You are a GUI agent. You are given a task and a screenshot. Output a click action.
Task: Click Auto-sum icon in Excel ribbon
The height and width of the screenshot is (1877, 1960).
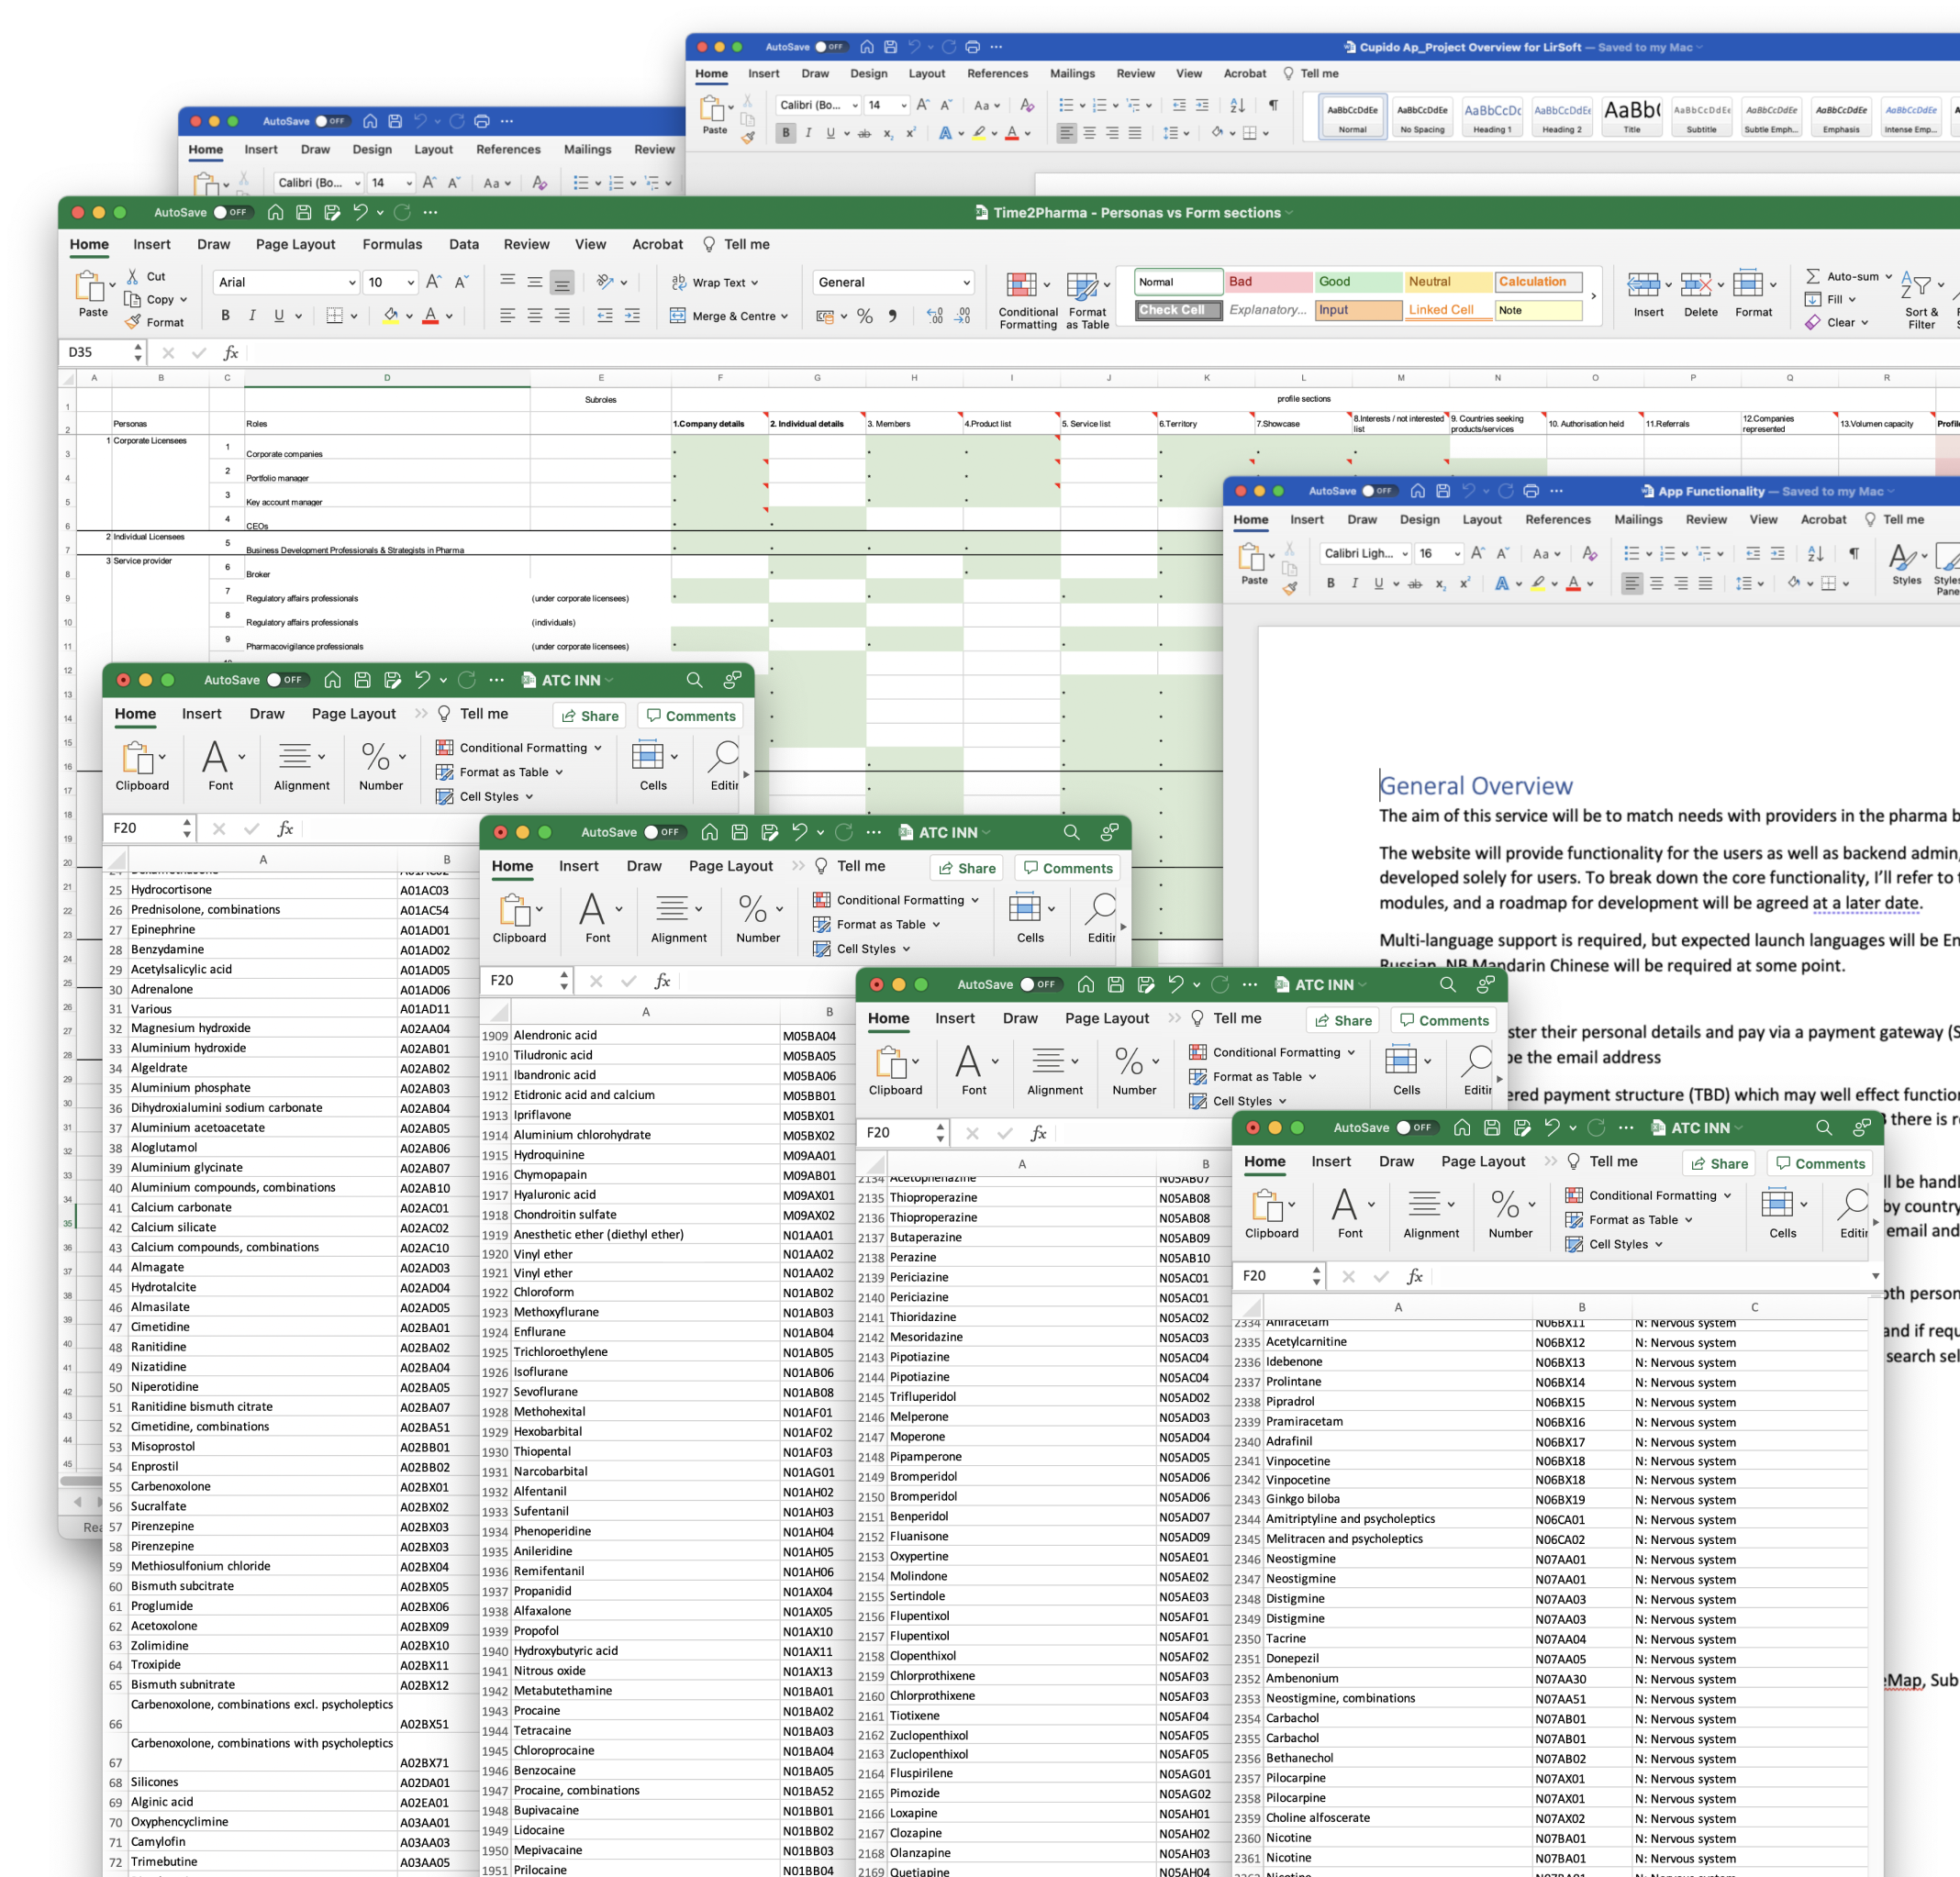[x=1813, y=276]
